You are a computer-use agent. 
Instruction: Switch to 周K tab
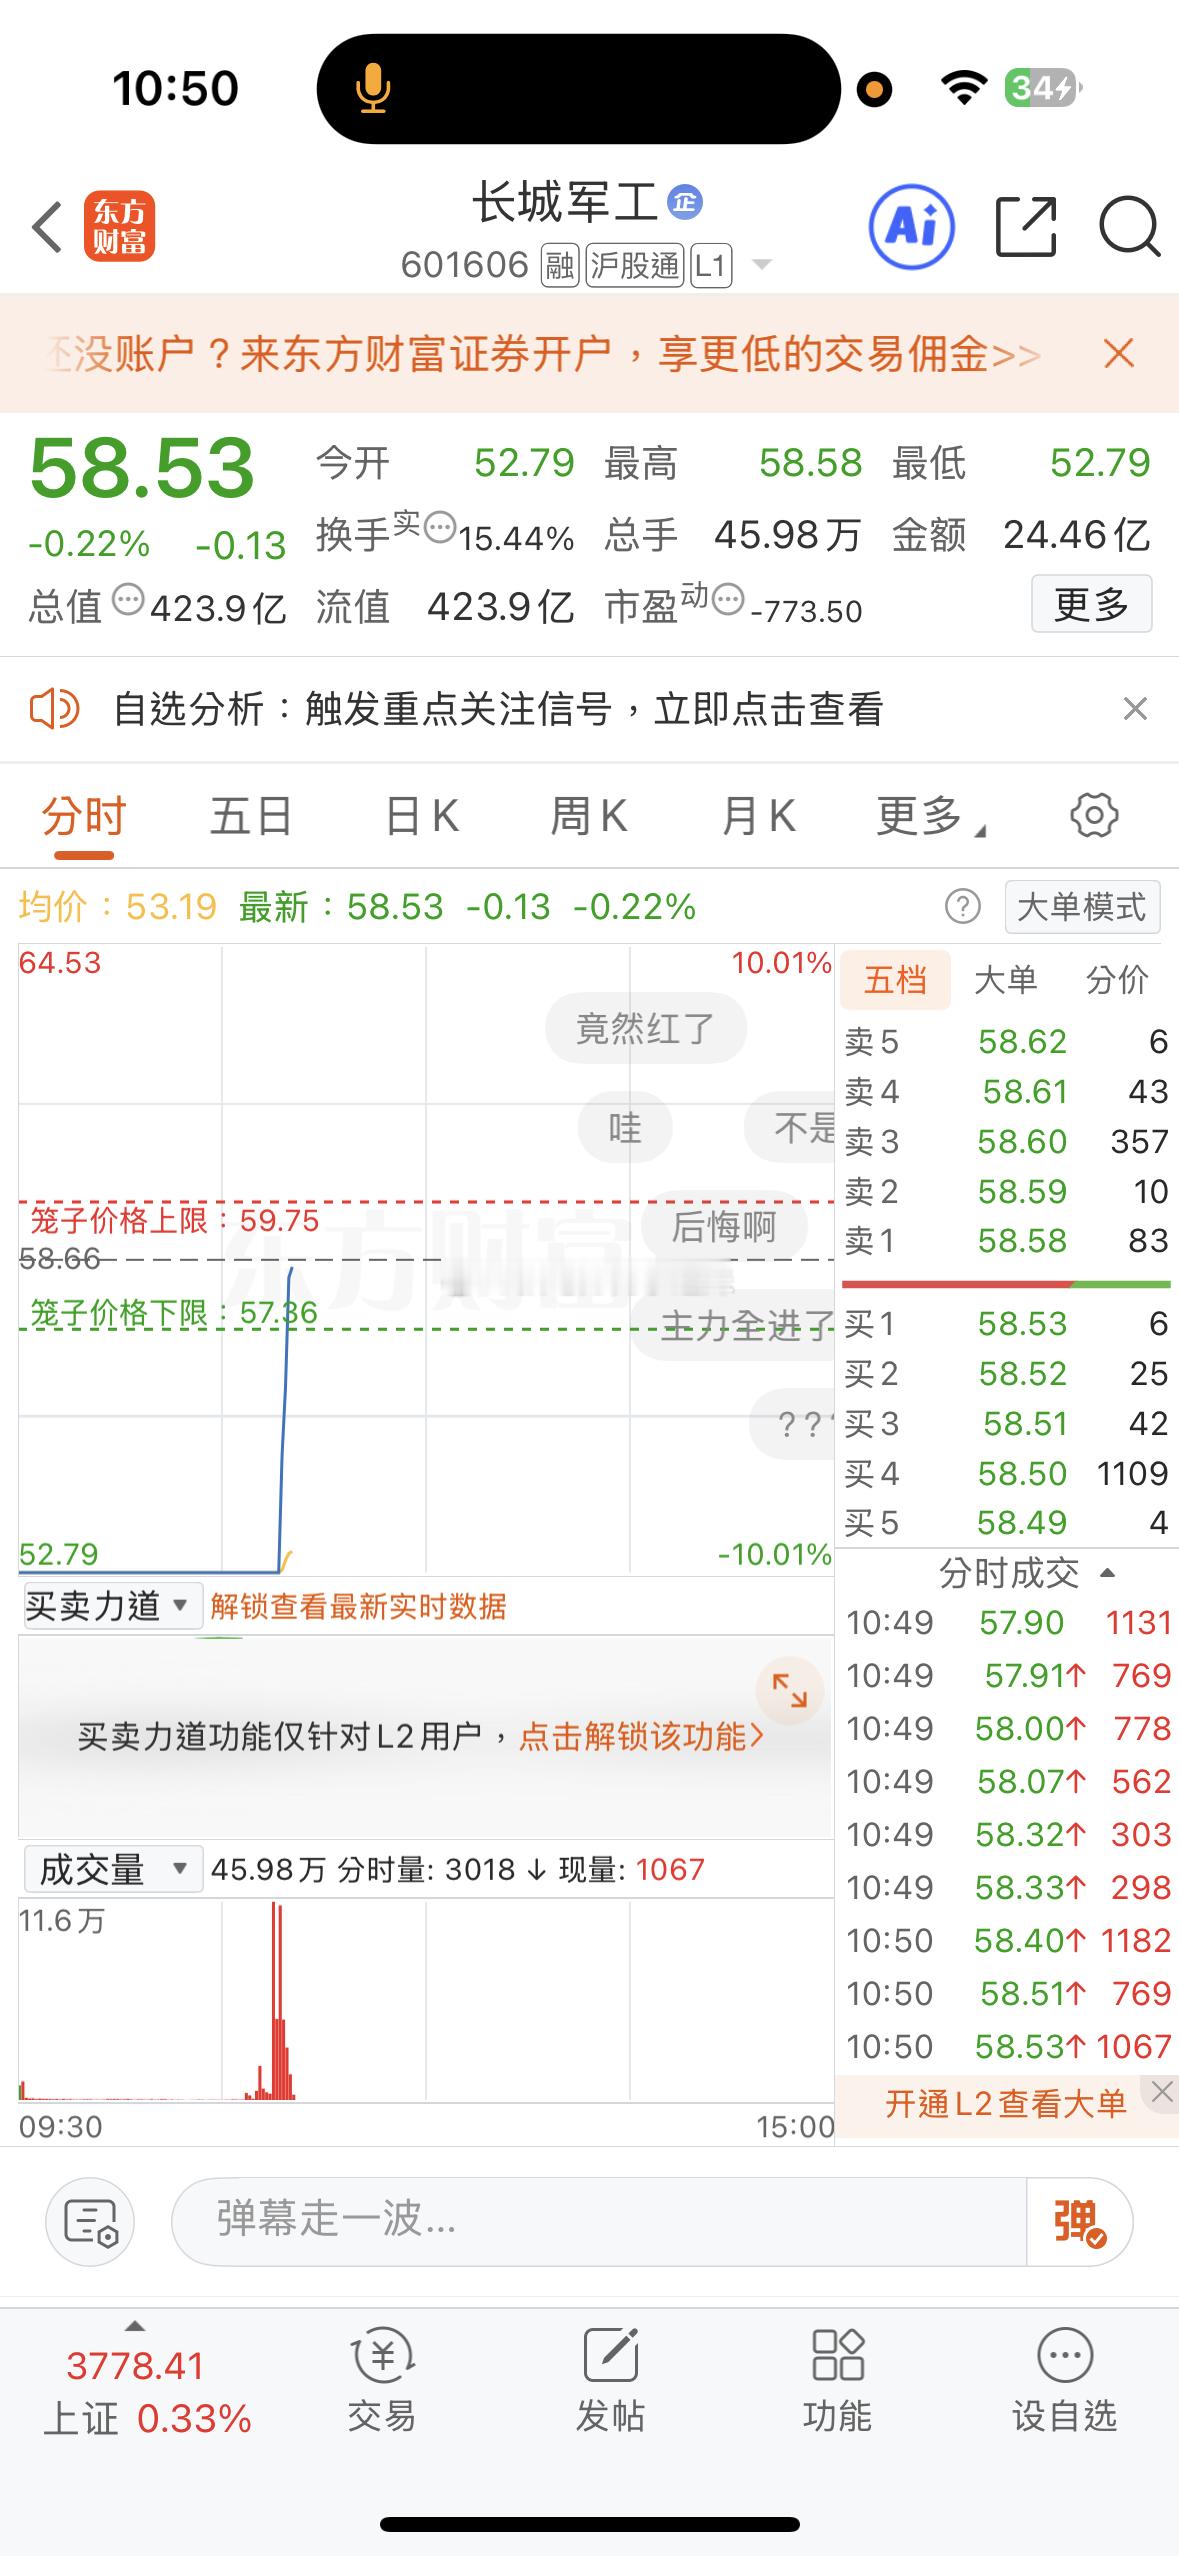click(x=589, y=816)
